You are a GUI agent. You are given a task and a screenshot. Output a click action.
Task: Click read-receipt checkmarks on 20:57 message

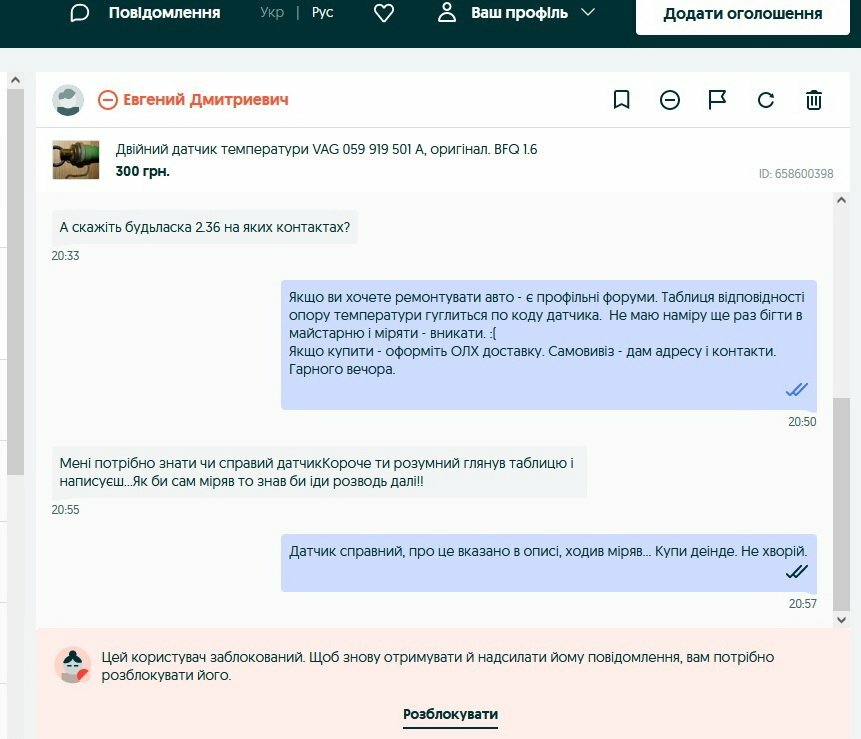796,572
